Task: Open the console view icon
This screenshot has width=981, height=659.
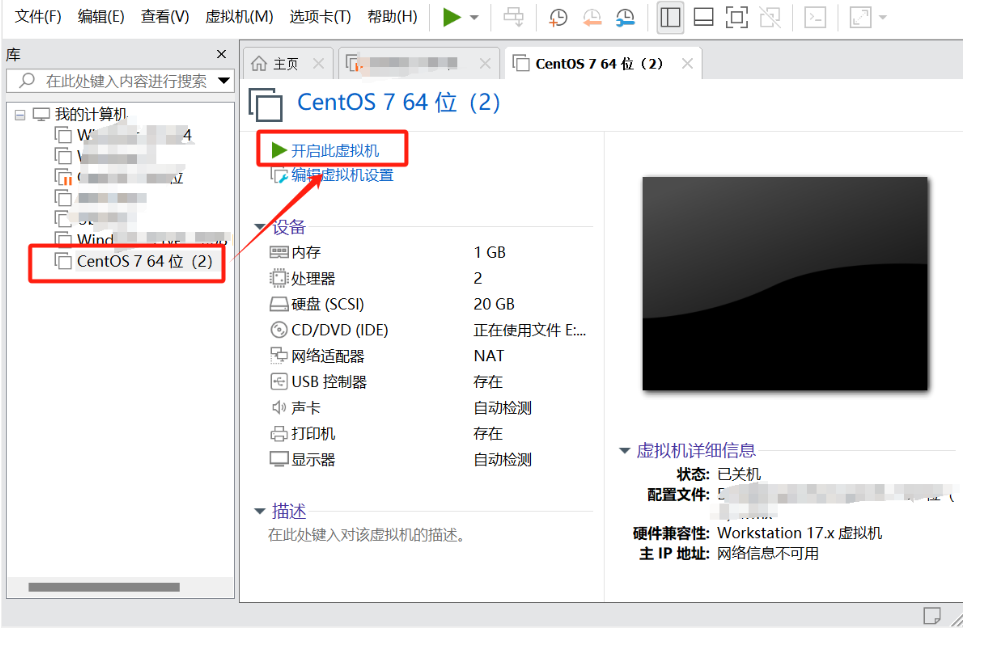Action: click(x=815, y=18)
